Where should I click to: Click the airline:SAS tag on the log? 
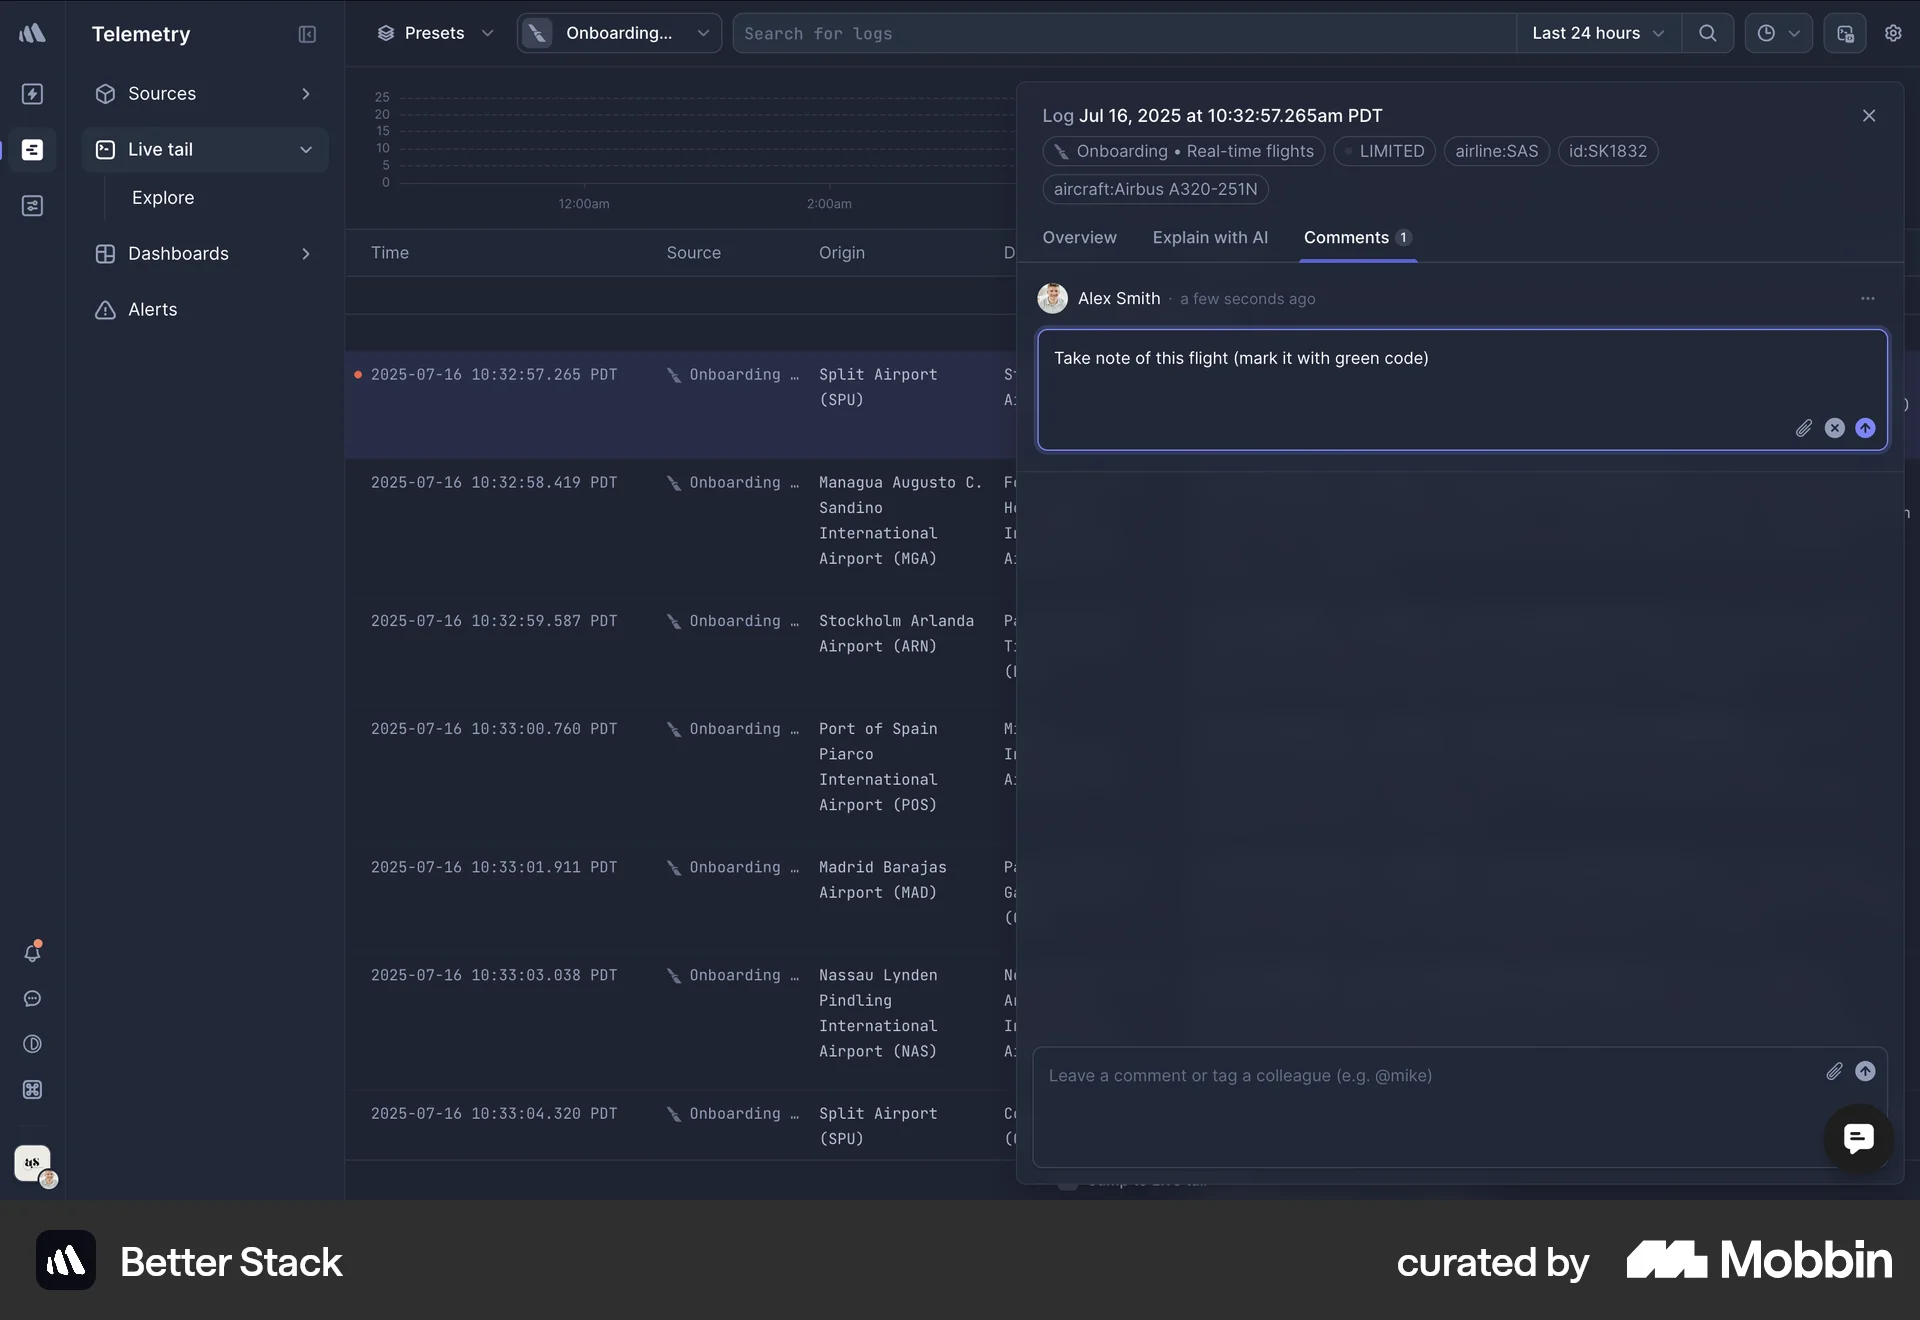point(1496,151)
